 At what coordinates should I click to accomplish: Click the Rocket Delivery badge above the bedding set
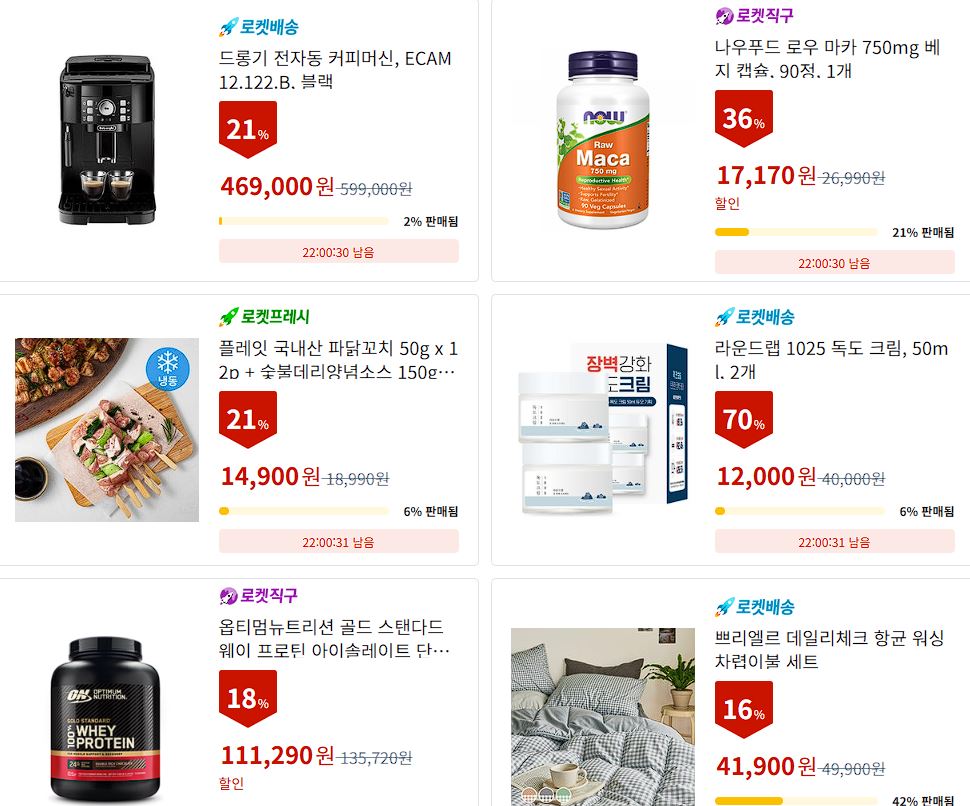pyautogui.click(x=755, y=607)
